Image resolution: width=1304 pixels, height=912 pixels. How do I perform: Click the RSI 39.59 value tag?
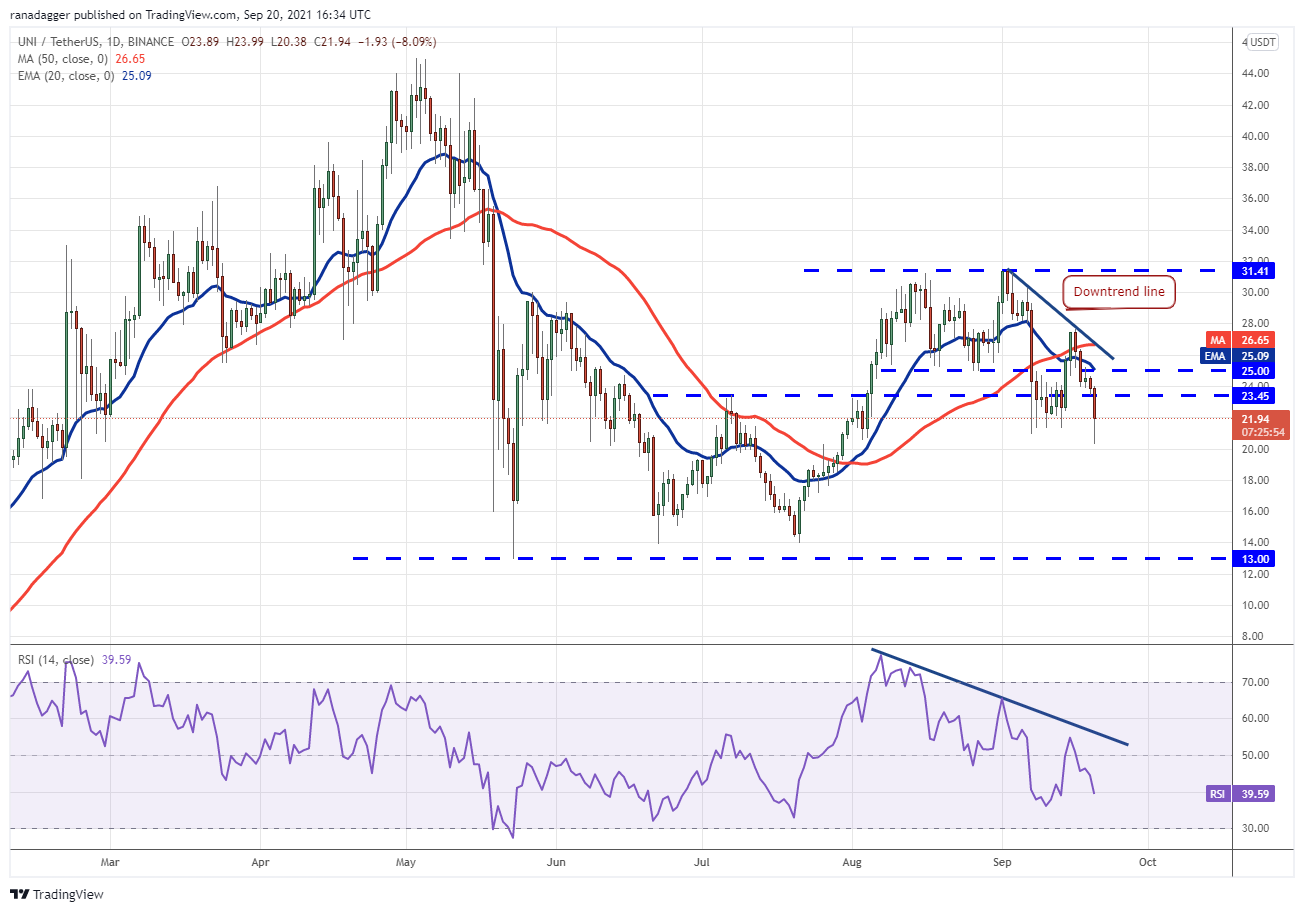tap(1252, 793)
